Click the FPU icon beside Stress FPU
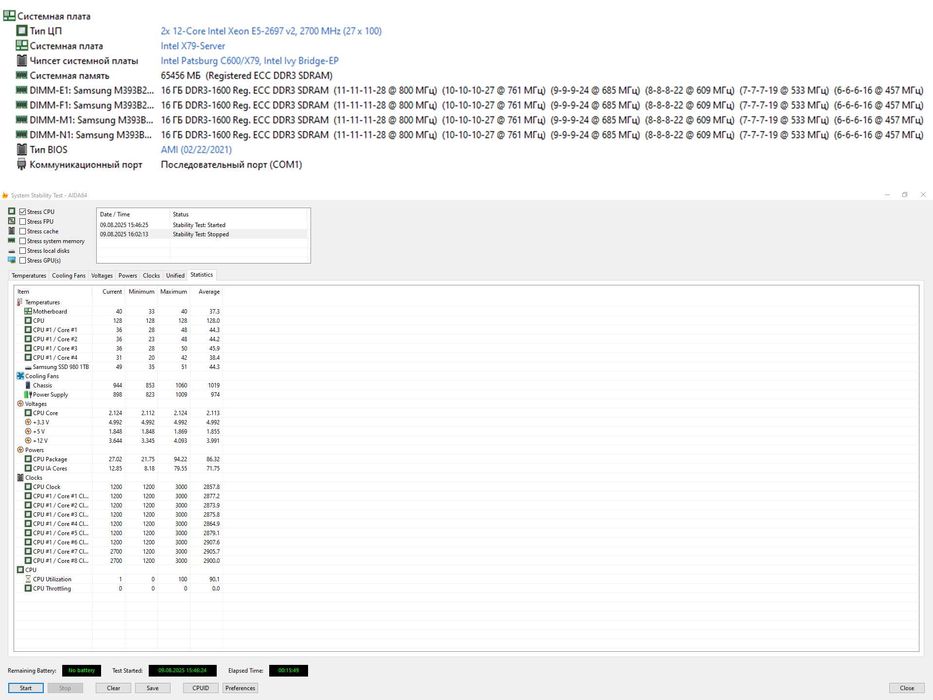933x700 pixels. [11, 221]
